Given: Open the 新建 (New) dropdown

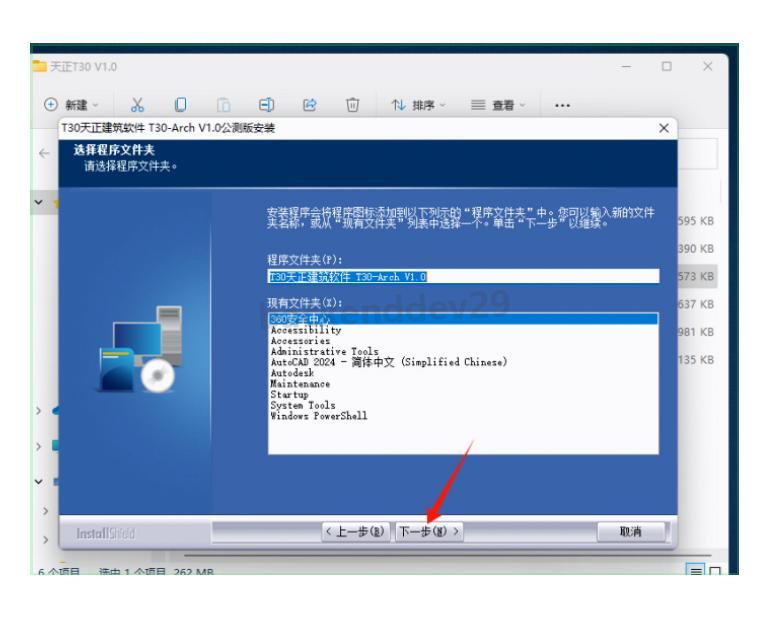Looking at the screenshot, I should click(x=67, y=104).
